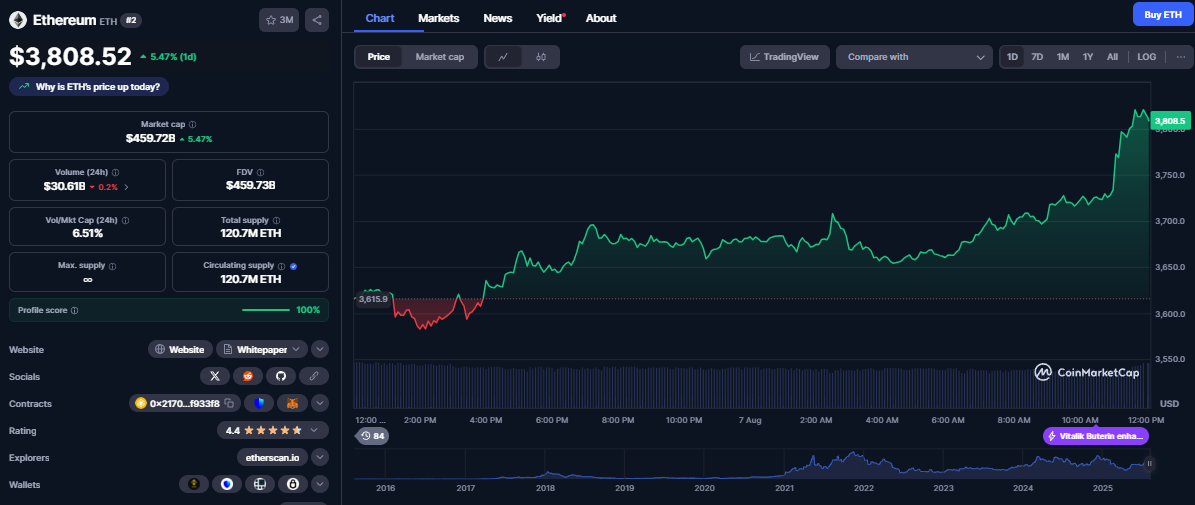Click the 3,615.9 opening price label
Image resolution: width=1195 pixels, height=505 pixels.
(x=373, y=299)
